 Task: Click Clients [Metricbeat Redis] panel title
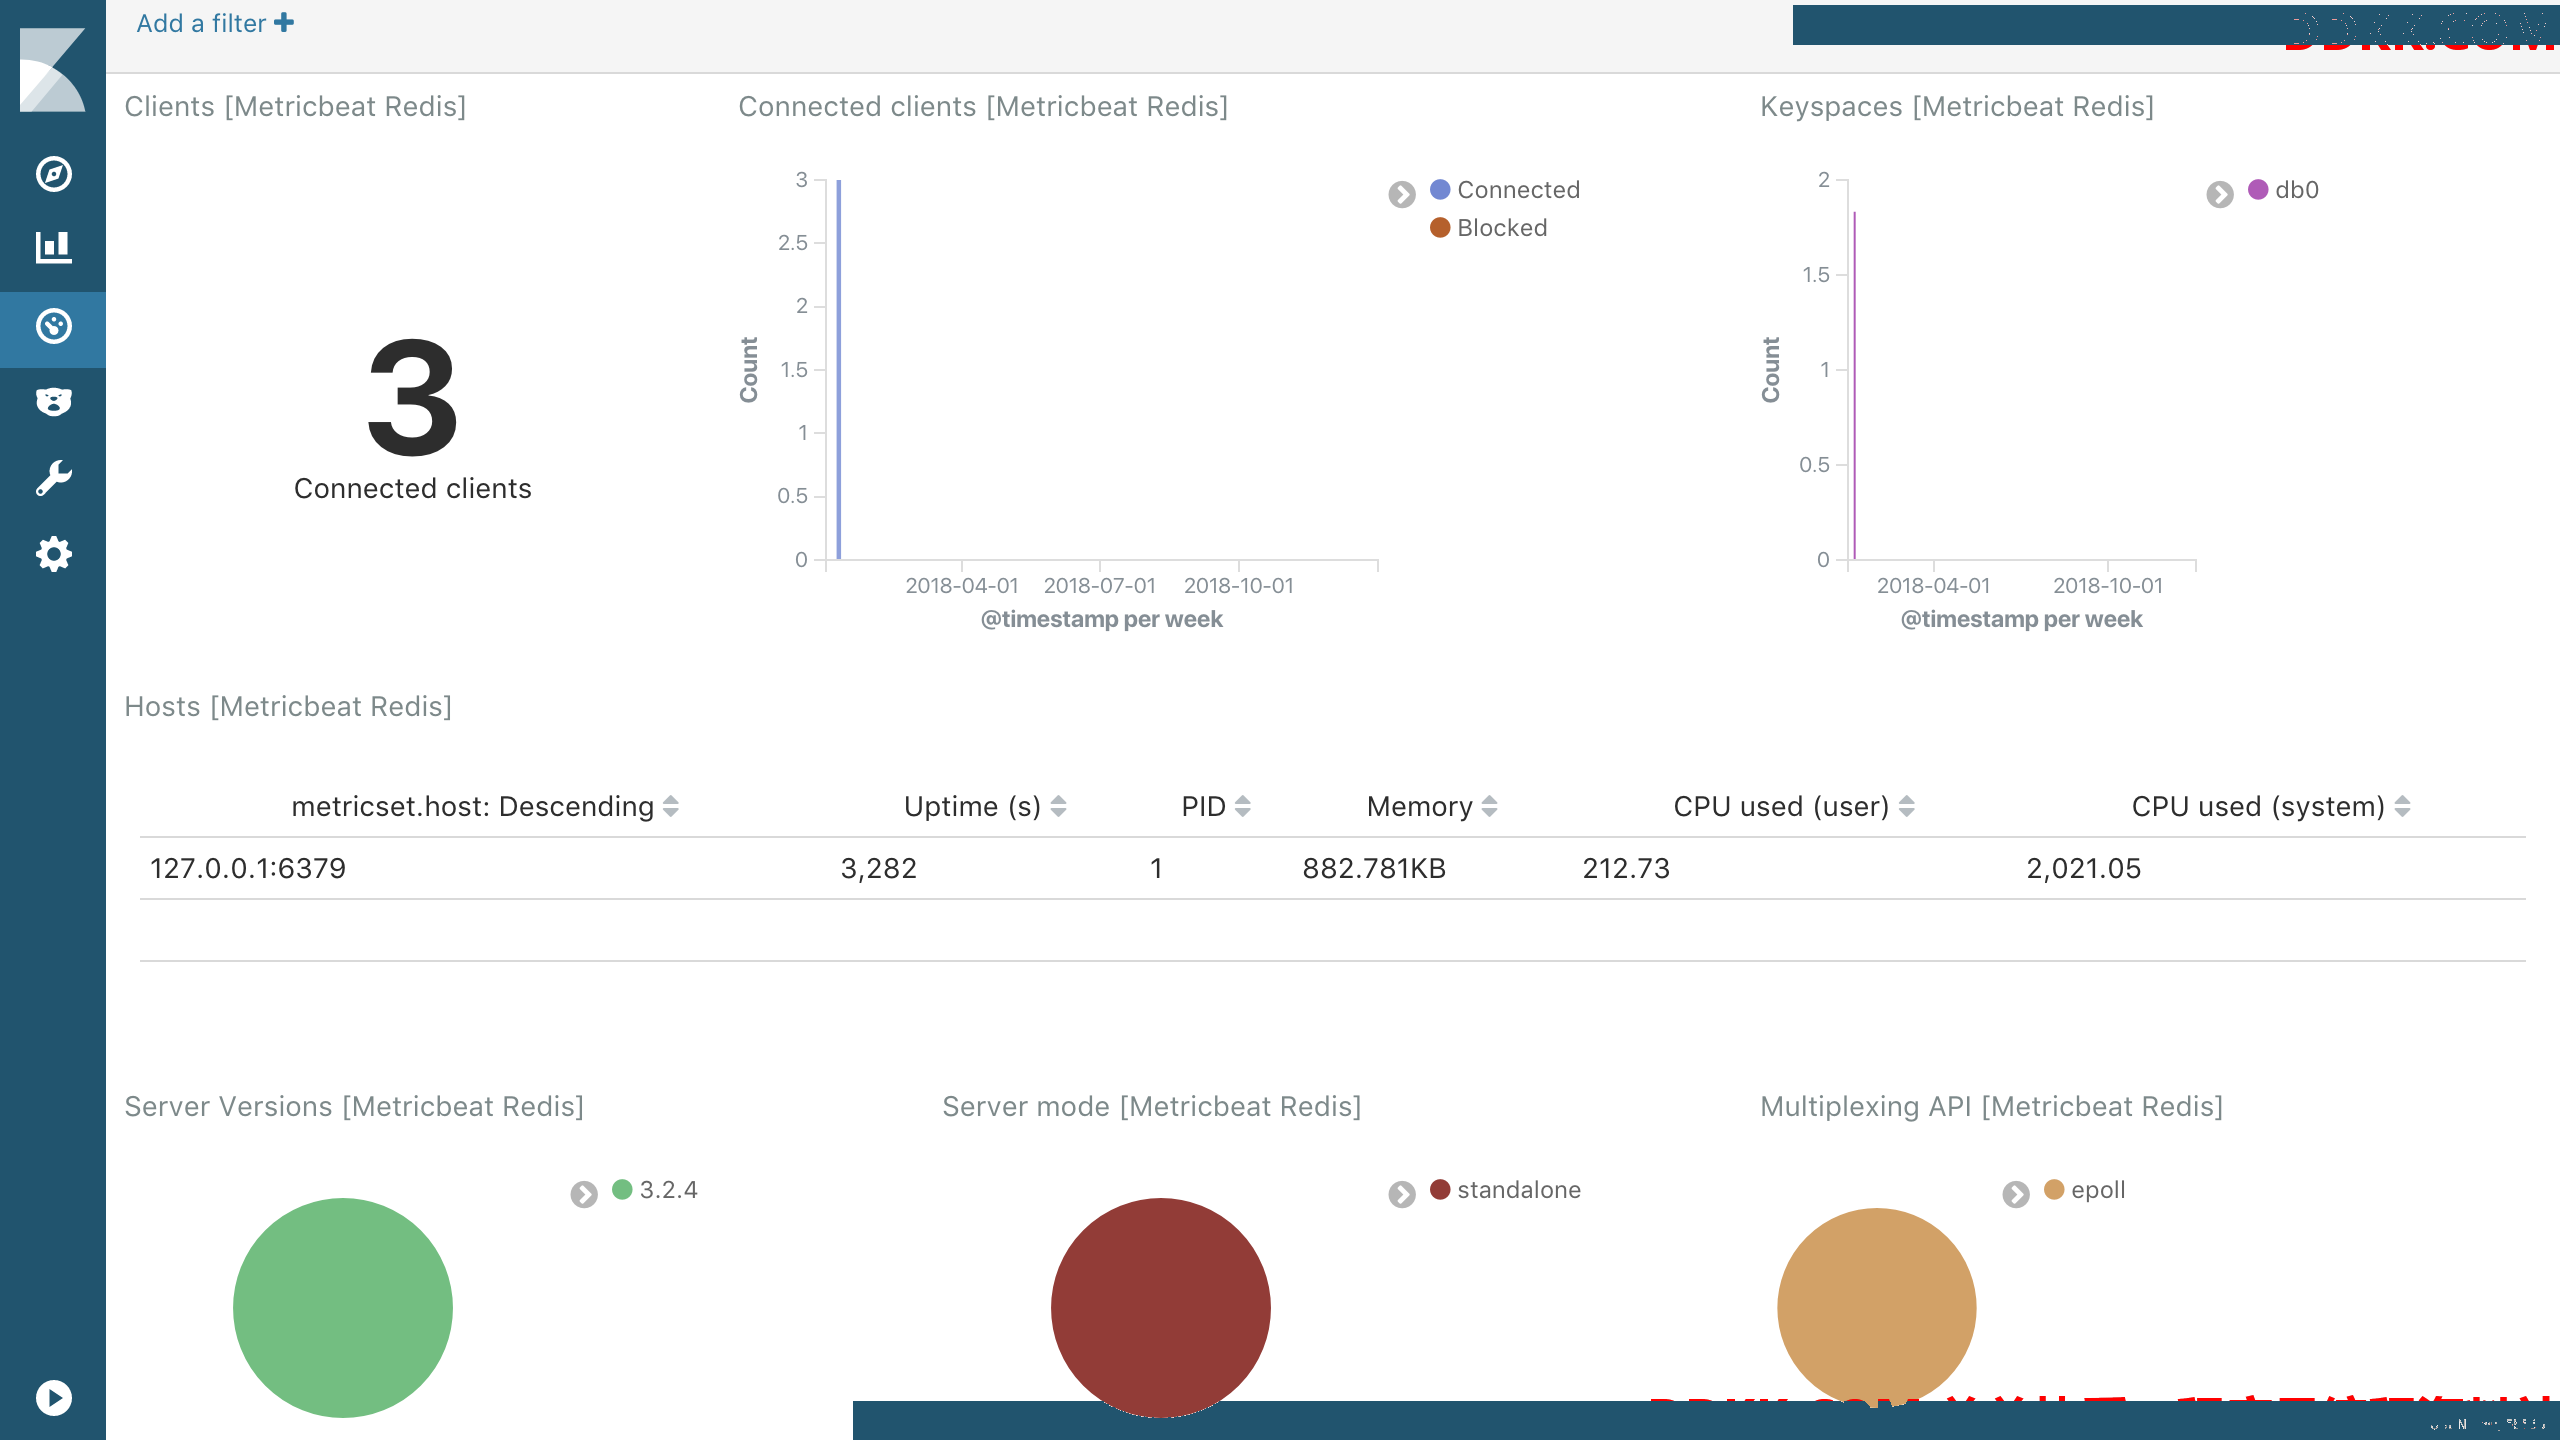coord(295,107)
